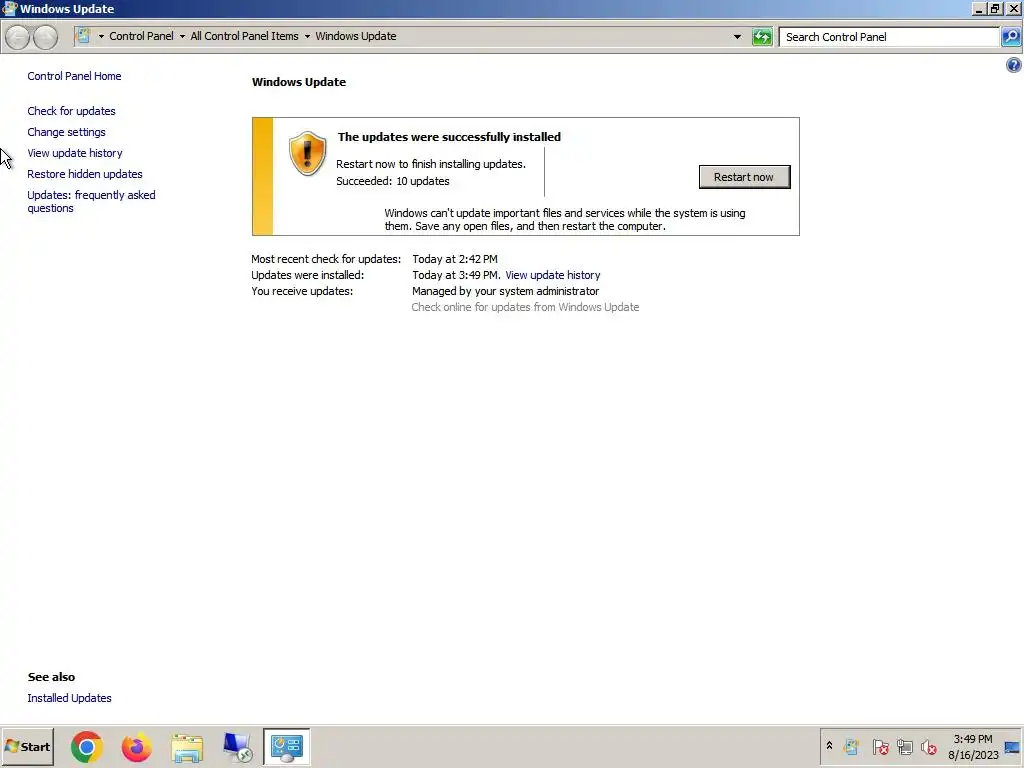The image size is (1024, 768).
Task: Expand dropdown arrow after Control Panel
Action: tap(182, 37)
